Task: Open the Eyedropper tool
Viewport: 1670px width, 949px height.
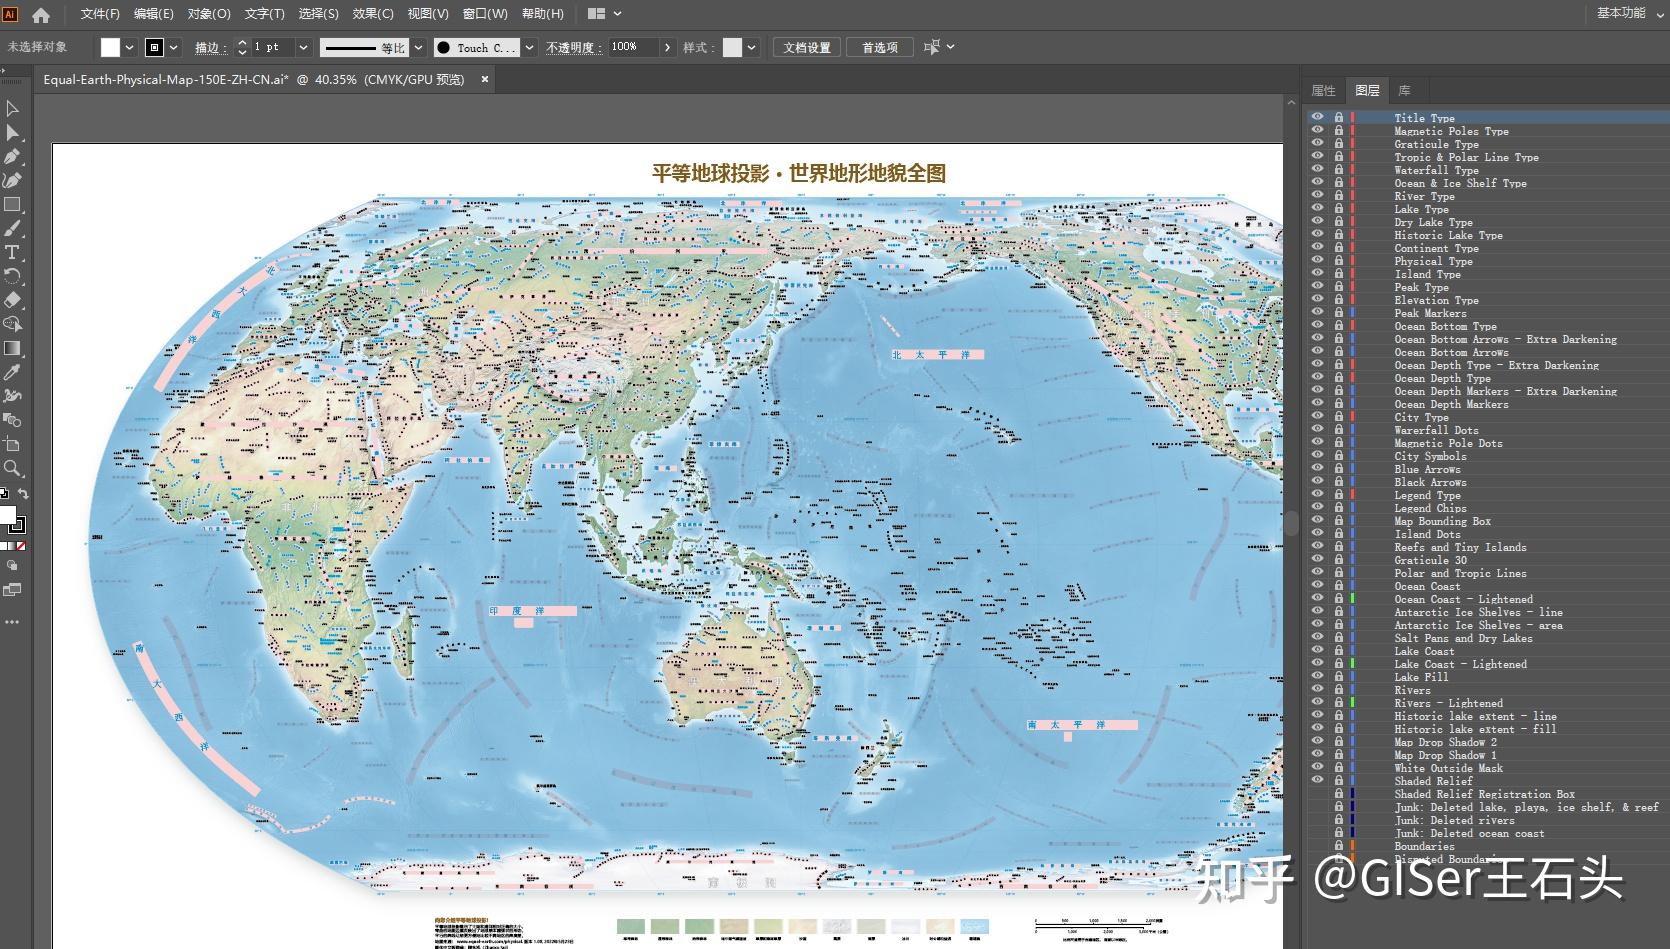Action: [x=13, y=372]
